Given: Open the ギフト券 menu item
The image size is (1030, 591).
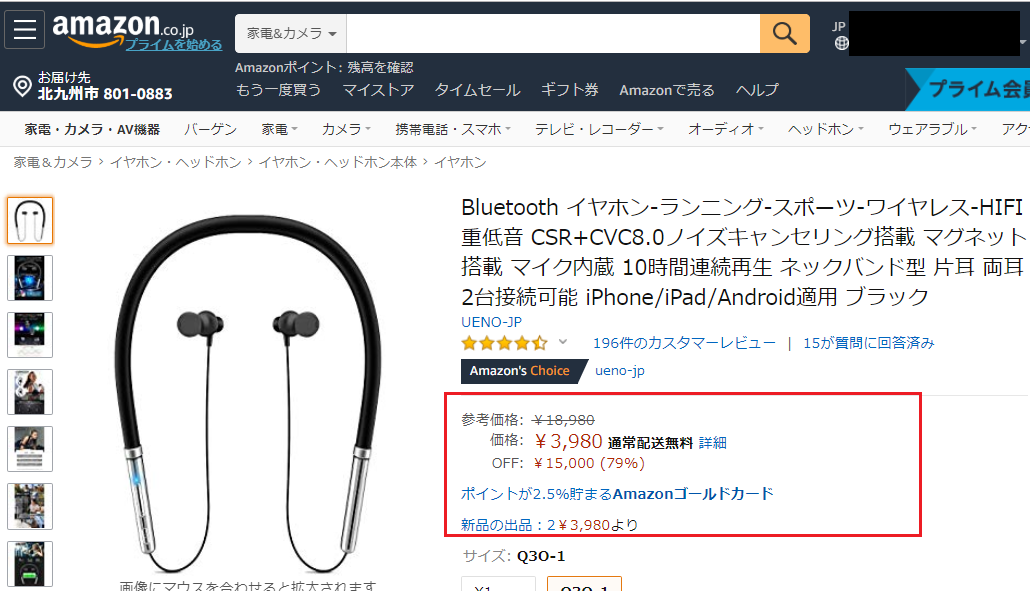Looking at the screenshot, I should coord(570,90).
